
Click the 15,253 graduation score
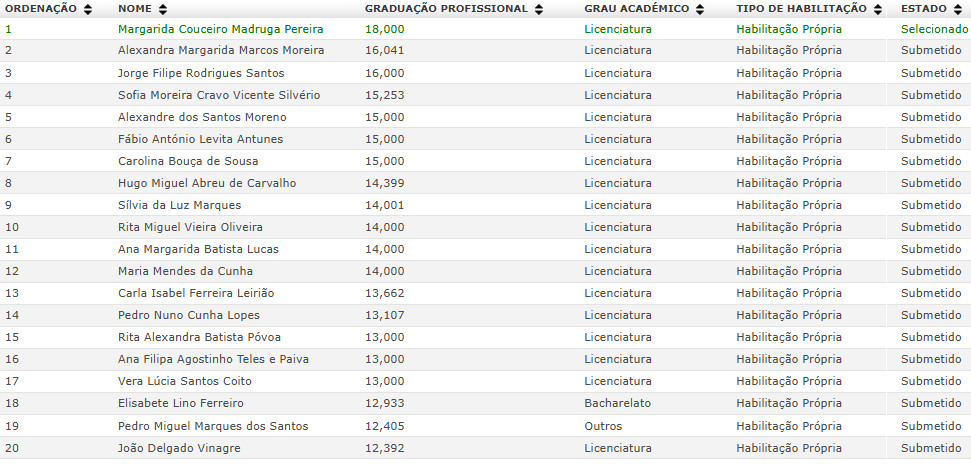385,95
